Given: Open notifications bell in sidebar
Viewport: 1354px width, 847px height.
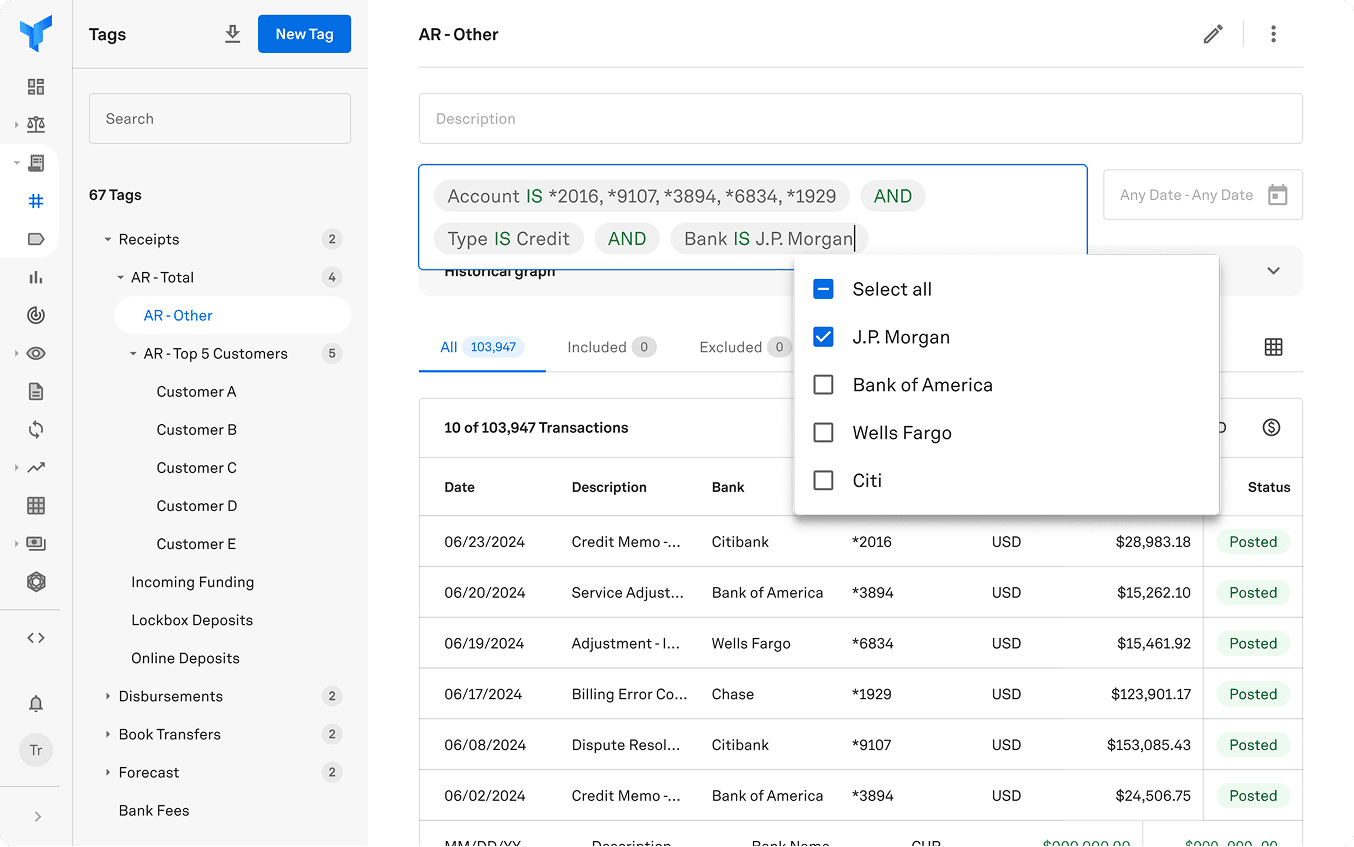Looking at the screenshot, I should pos(36,704).
